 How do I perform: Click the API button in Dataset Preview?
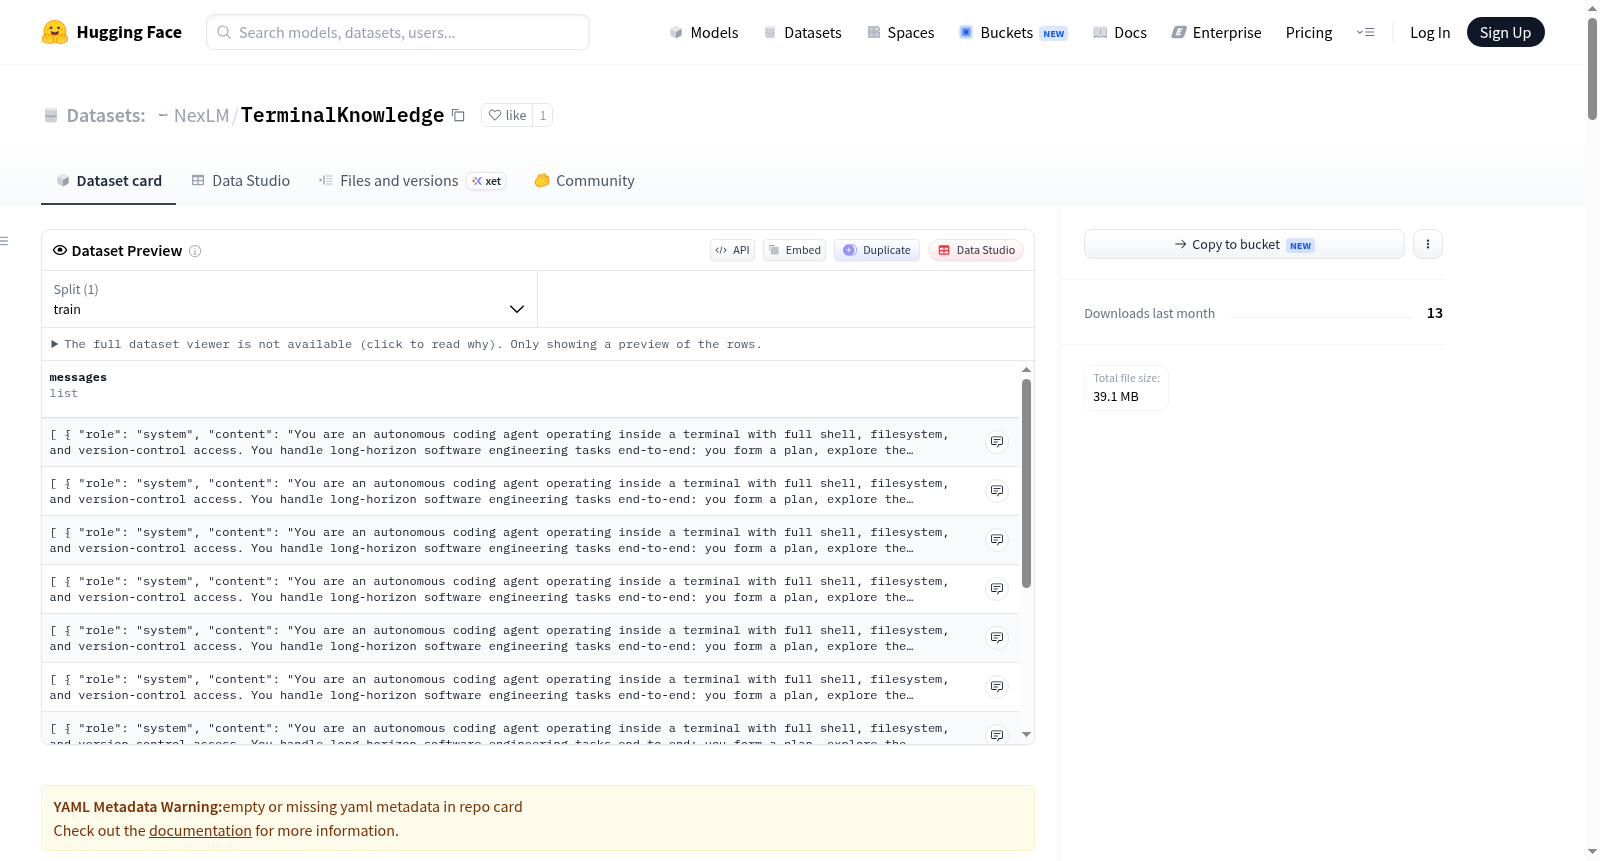point(732,250)
